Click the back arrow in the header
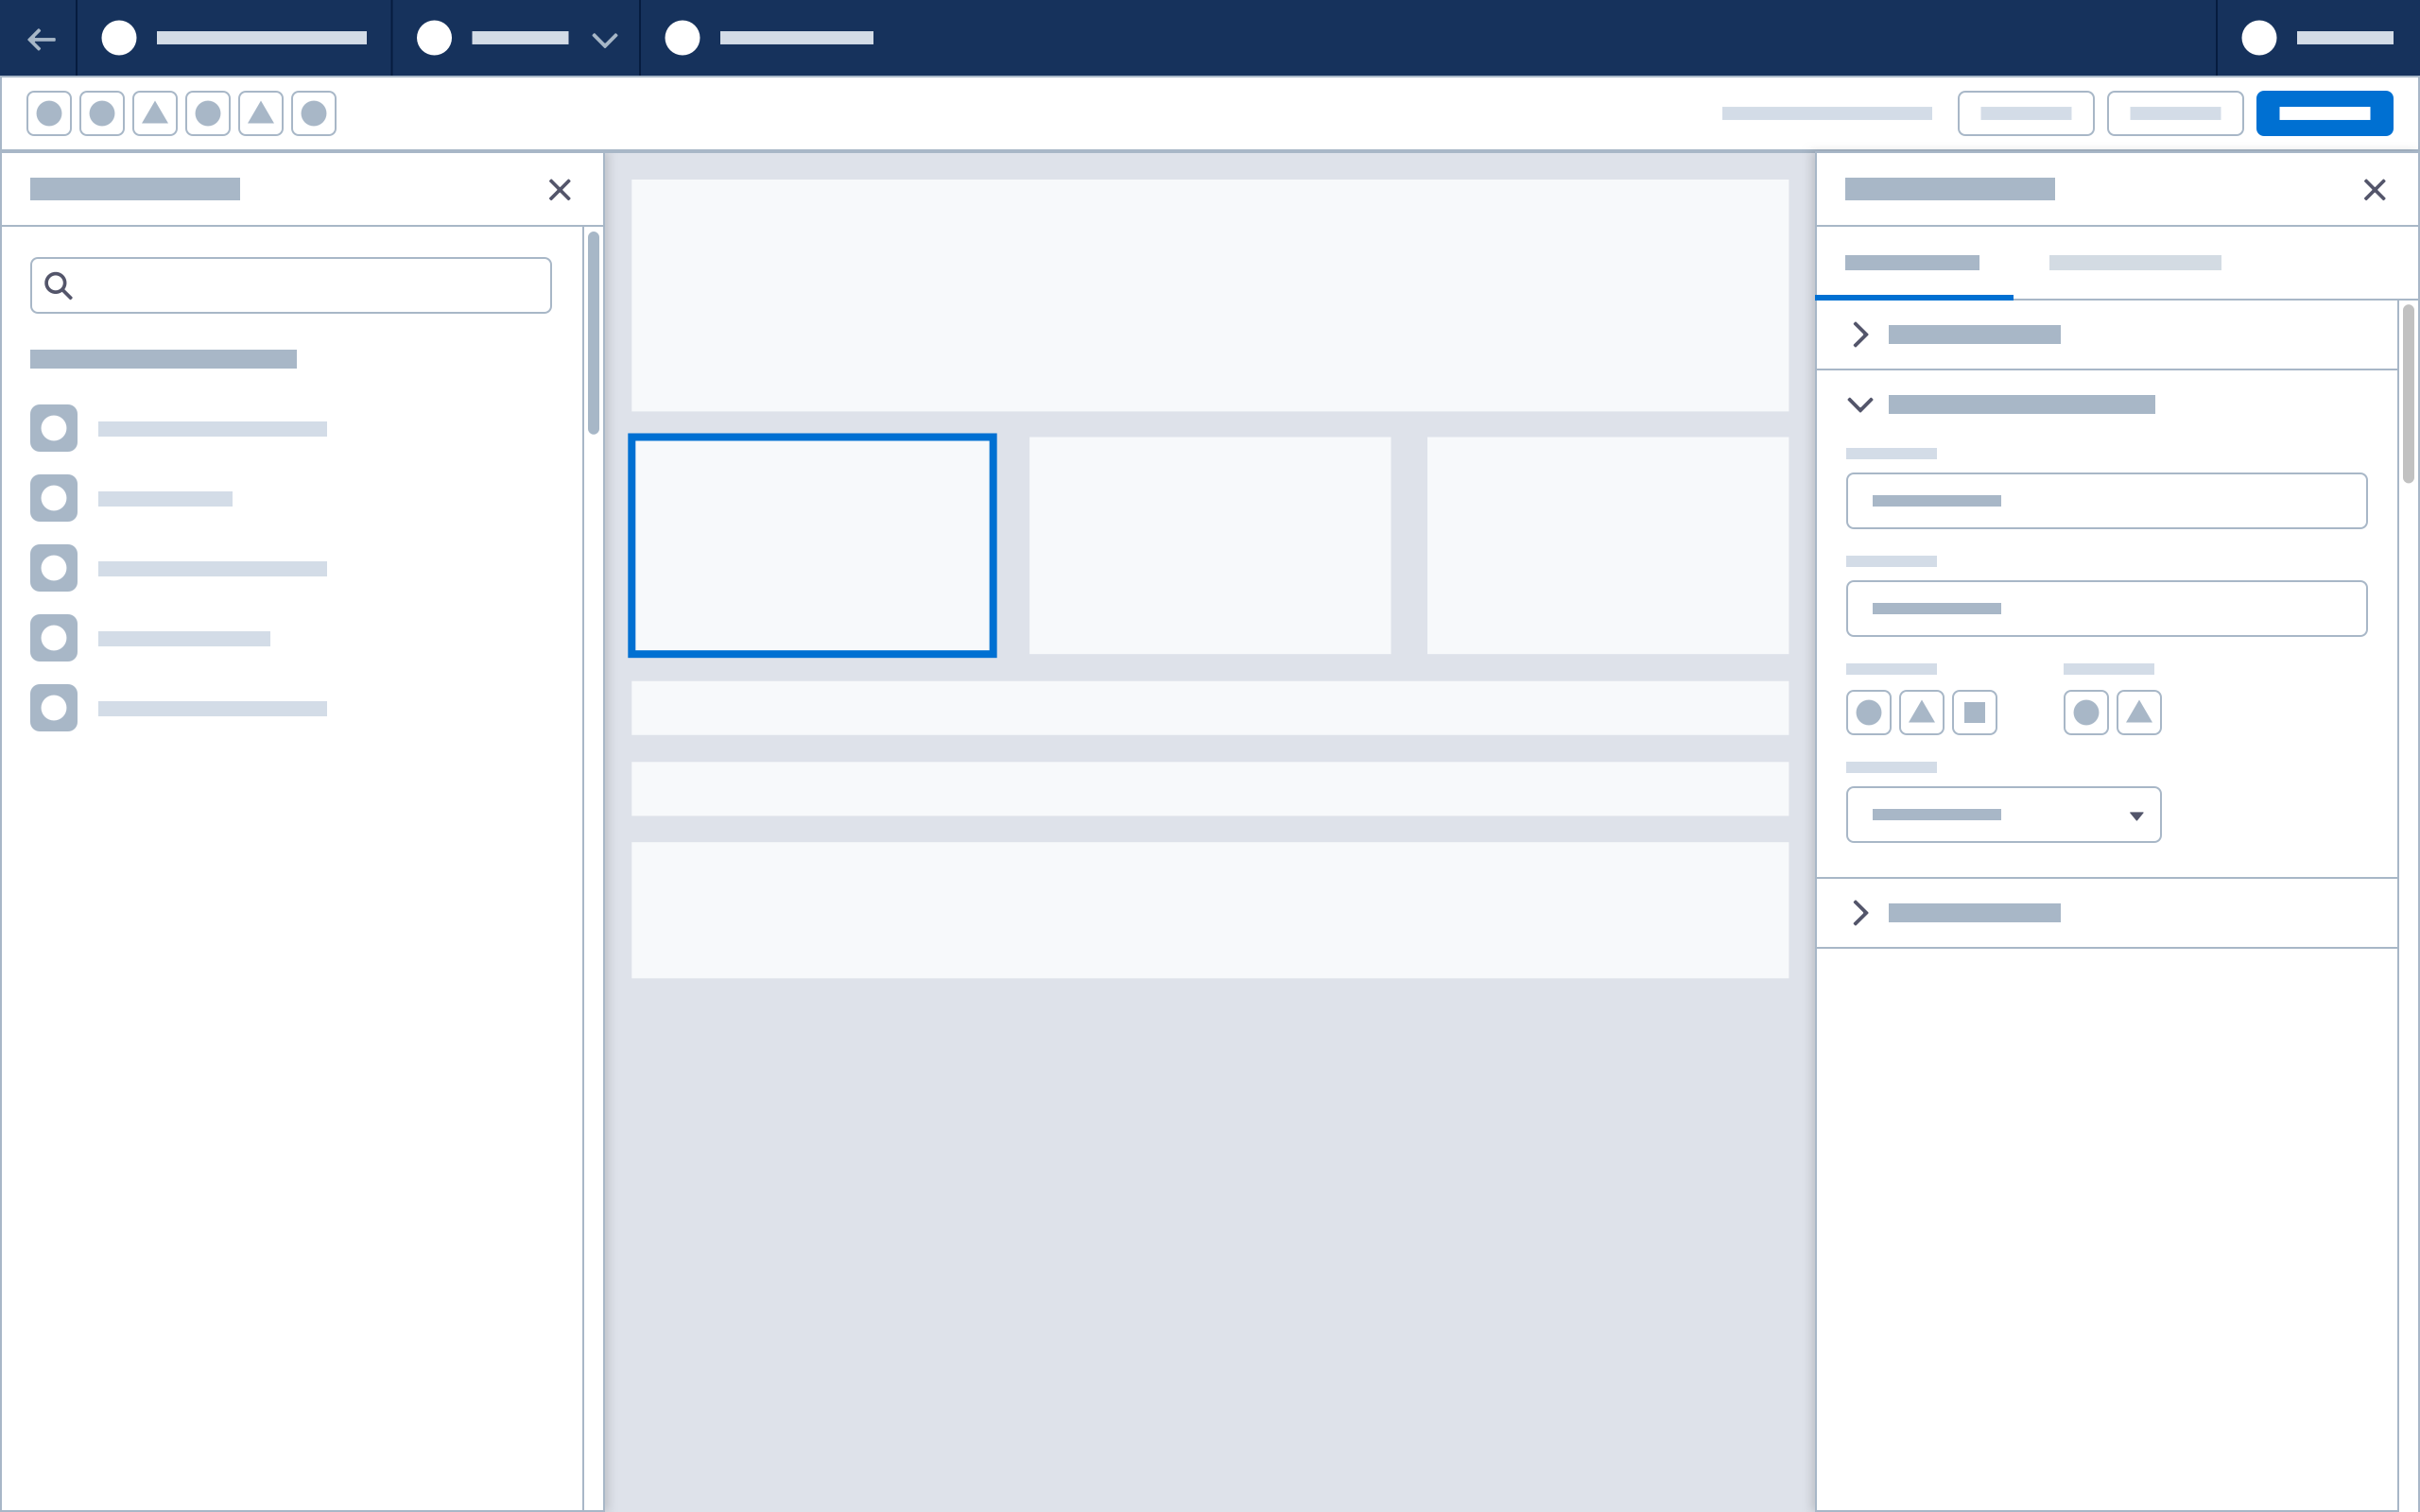Image resolution: width=2420 pixels, height=1512 pixels. click(41, 38)
